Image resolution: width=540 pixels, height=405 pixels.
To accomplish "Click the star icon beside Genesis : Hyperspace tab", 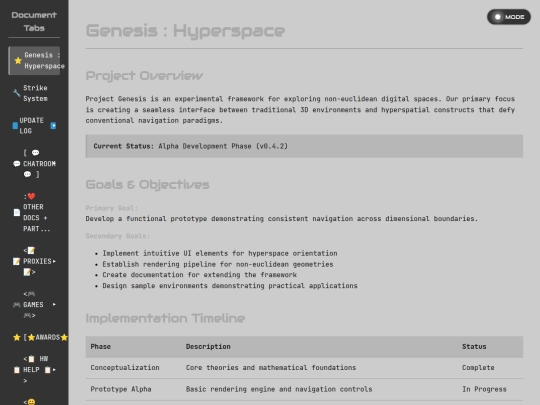I will click(x=18, y=61).
